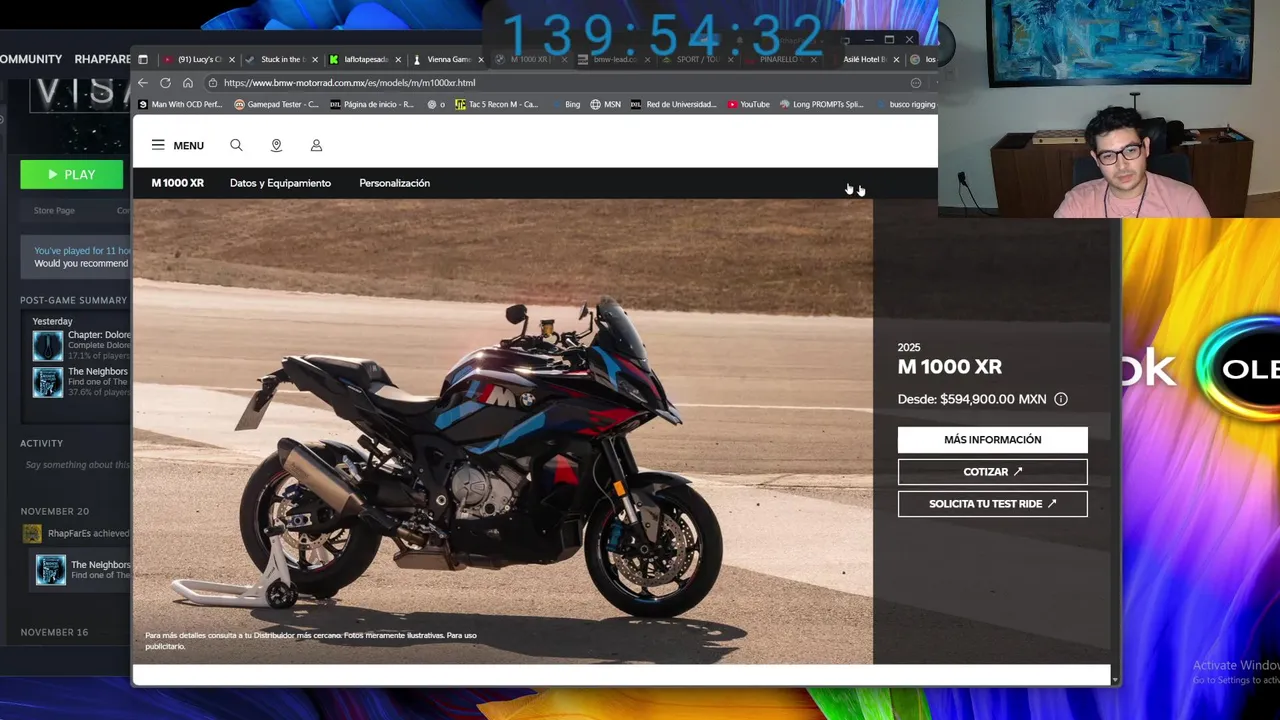The height and width of the screenshot is (720, 1280).
Task: Click the 'NOVEMBER 16' date heading in Steam
Action: 54,632
